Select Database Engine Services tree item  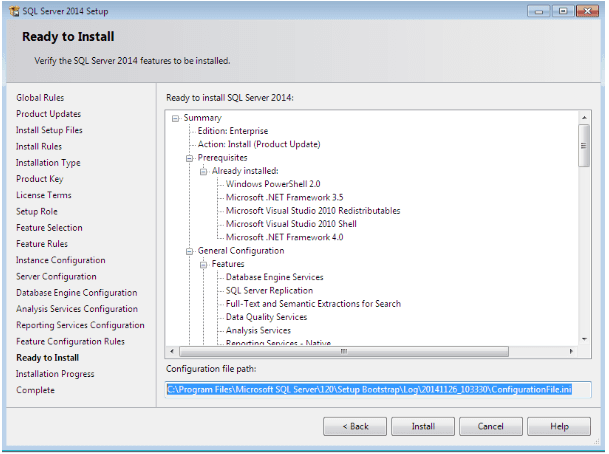pyautogui.click(x=274, y=277)
